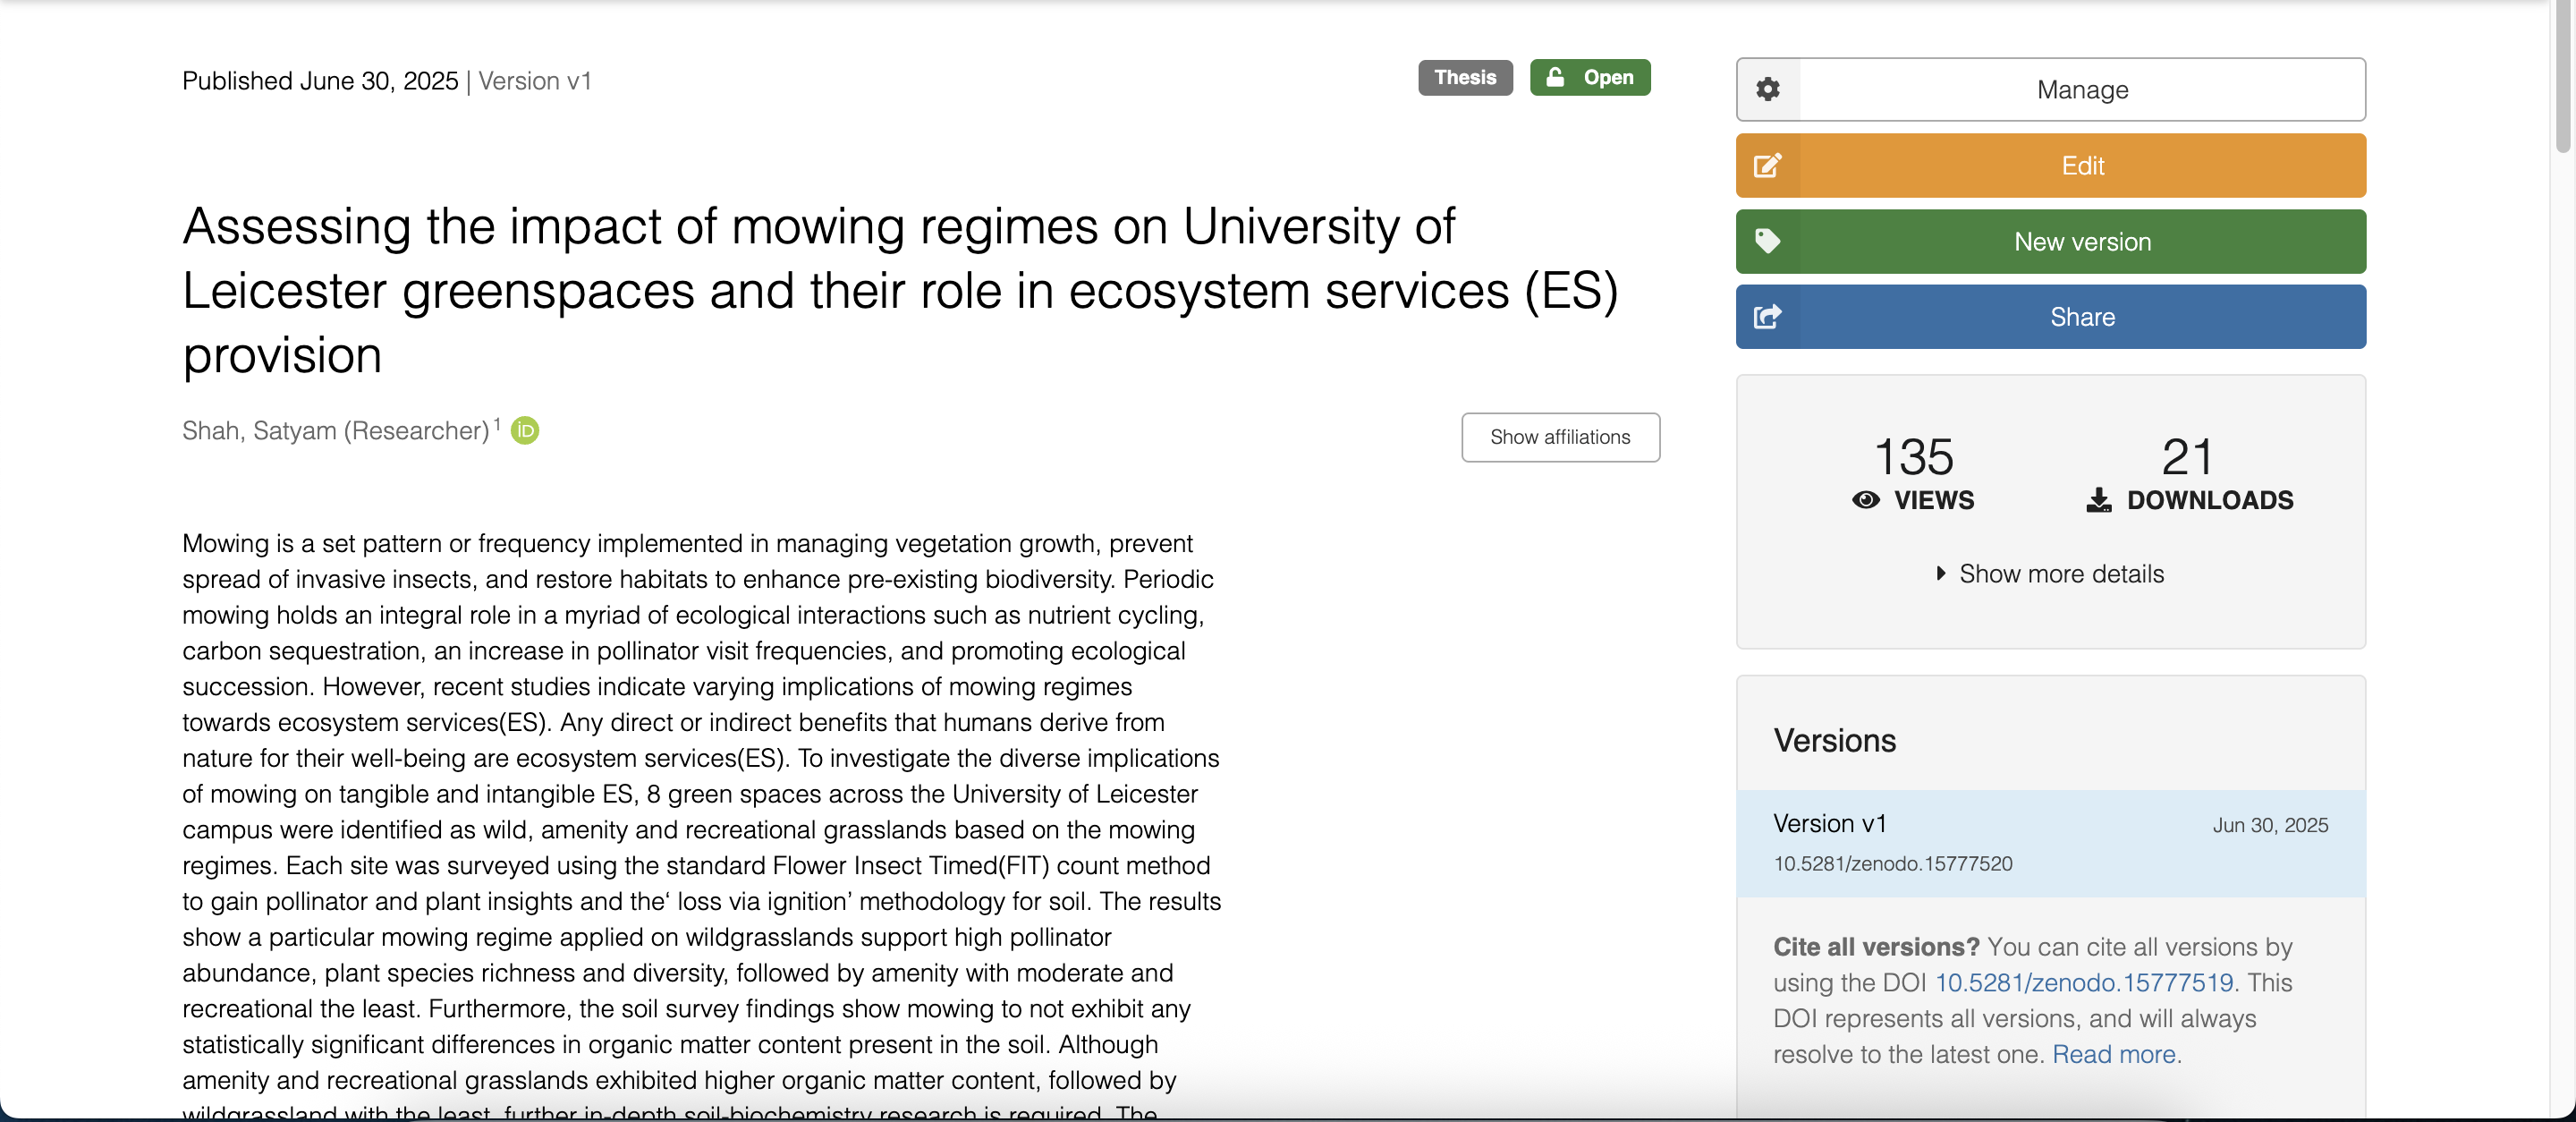Click the download icon beside Downloads
Viewport: 2576px width, 1122px height.
[x=2098, y=500]
